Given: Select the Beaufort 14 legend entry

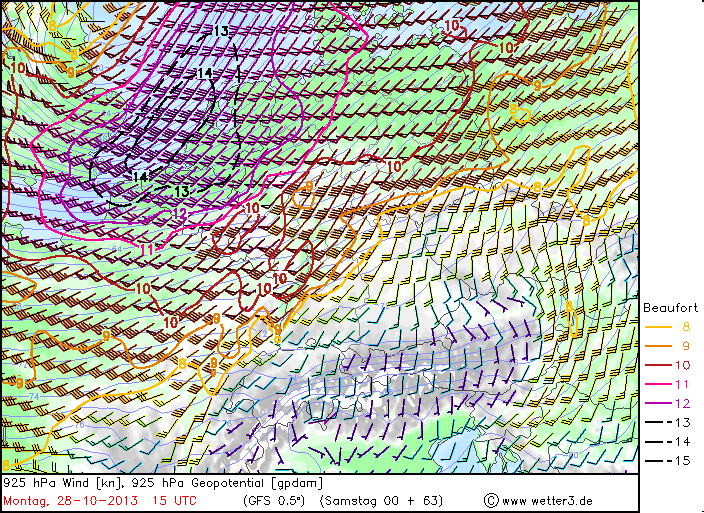Looking at the screenshot, I should [x=668, y=442].
